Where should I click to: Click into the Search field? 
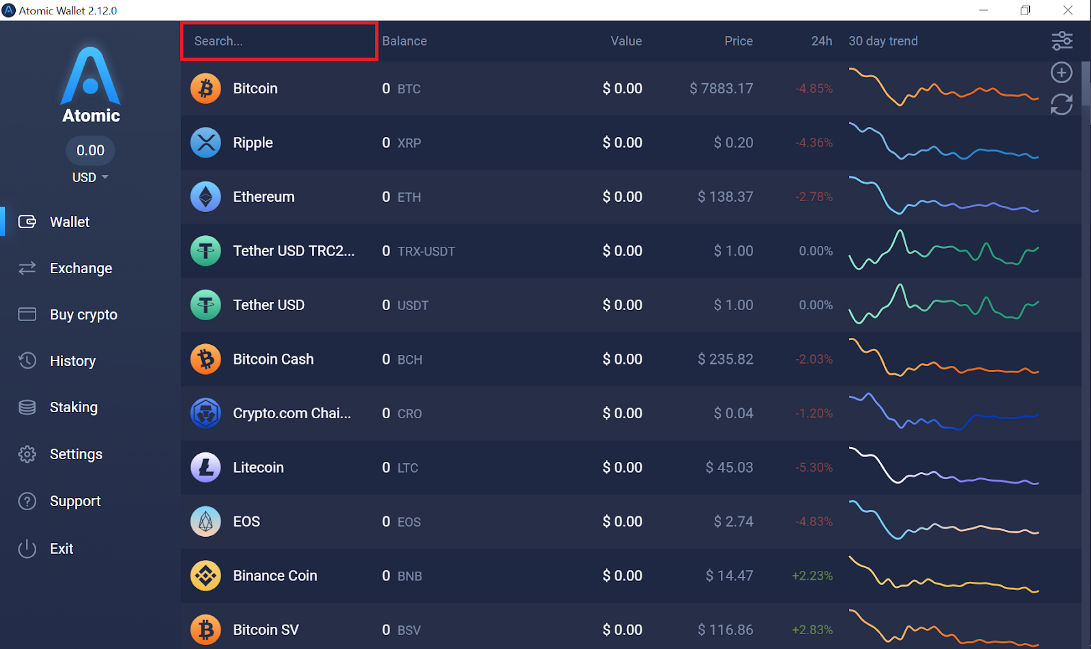[279, 41]
